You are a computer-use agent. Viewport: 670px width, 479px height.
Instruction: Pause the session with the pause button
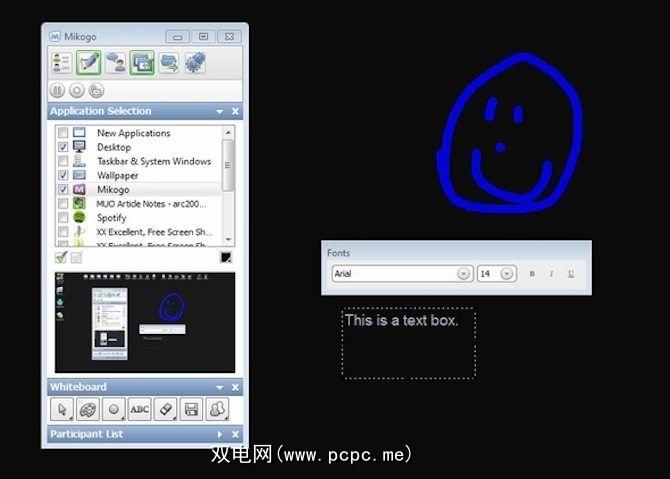pyautogui.click(x=57, y=91)
